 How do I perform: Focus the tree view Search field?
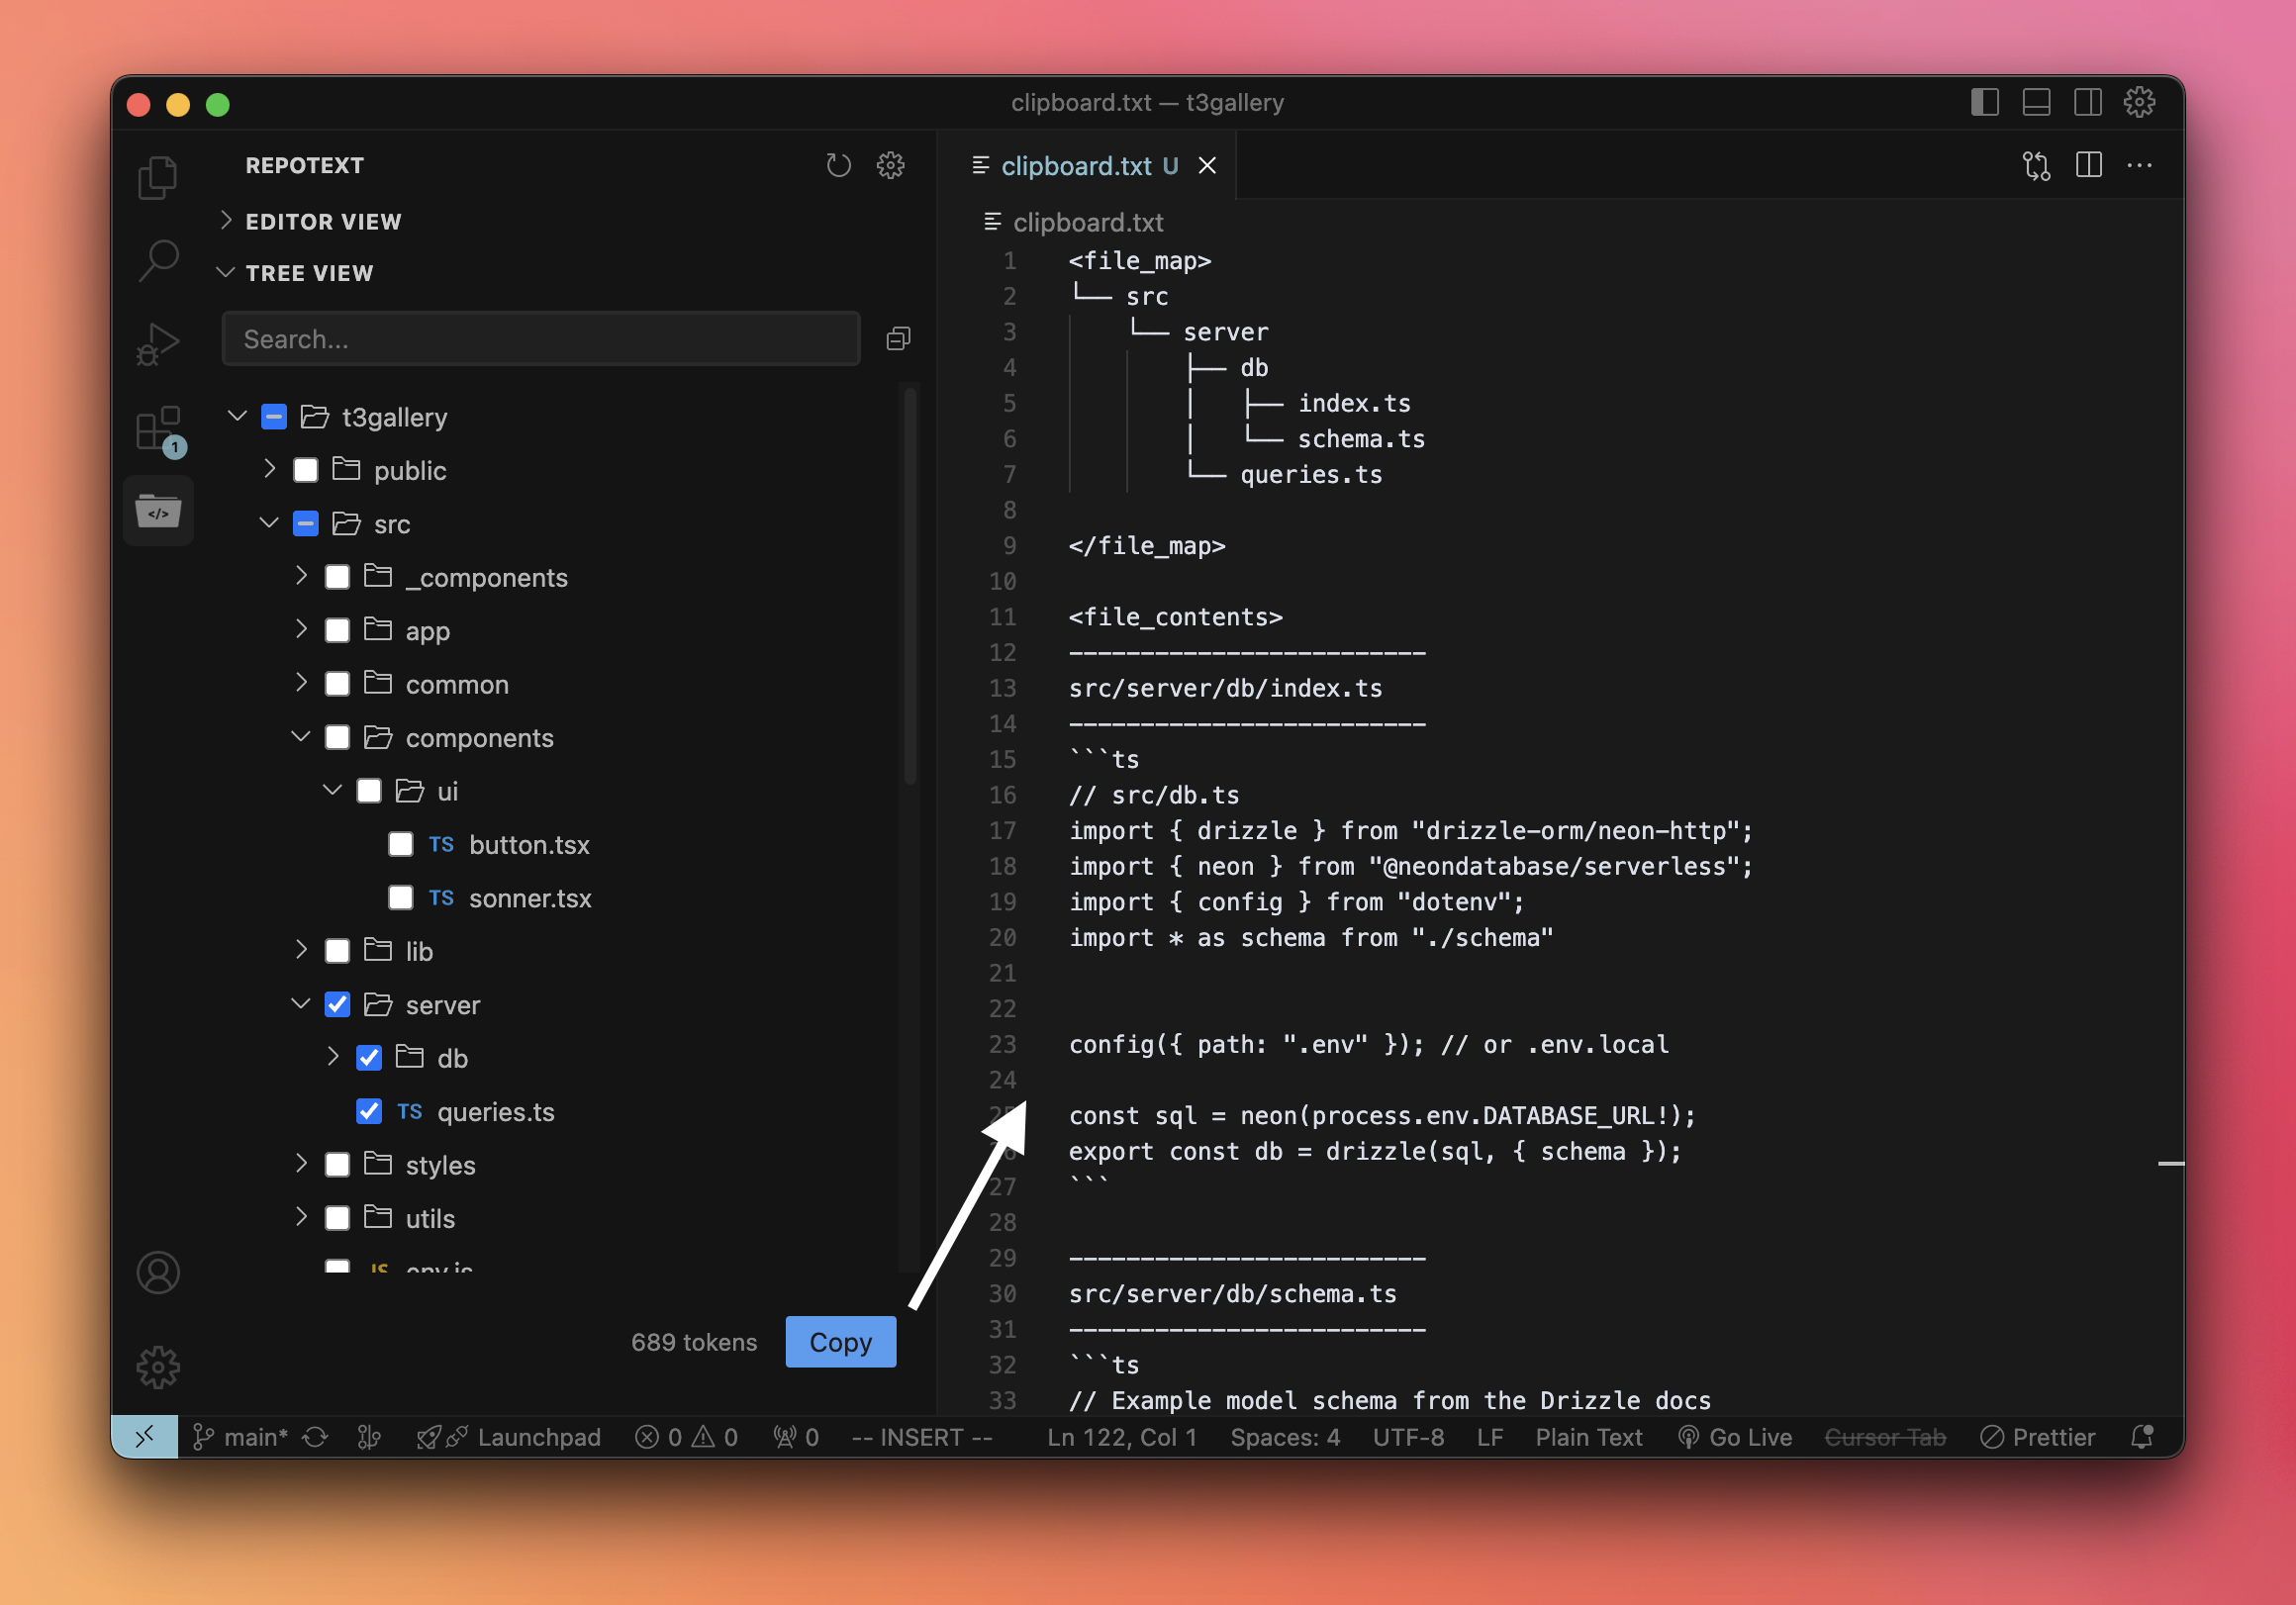(540, 339)
